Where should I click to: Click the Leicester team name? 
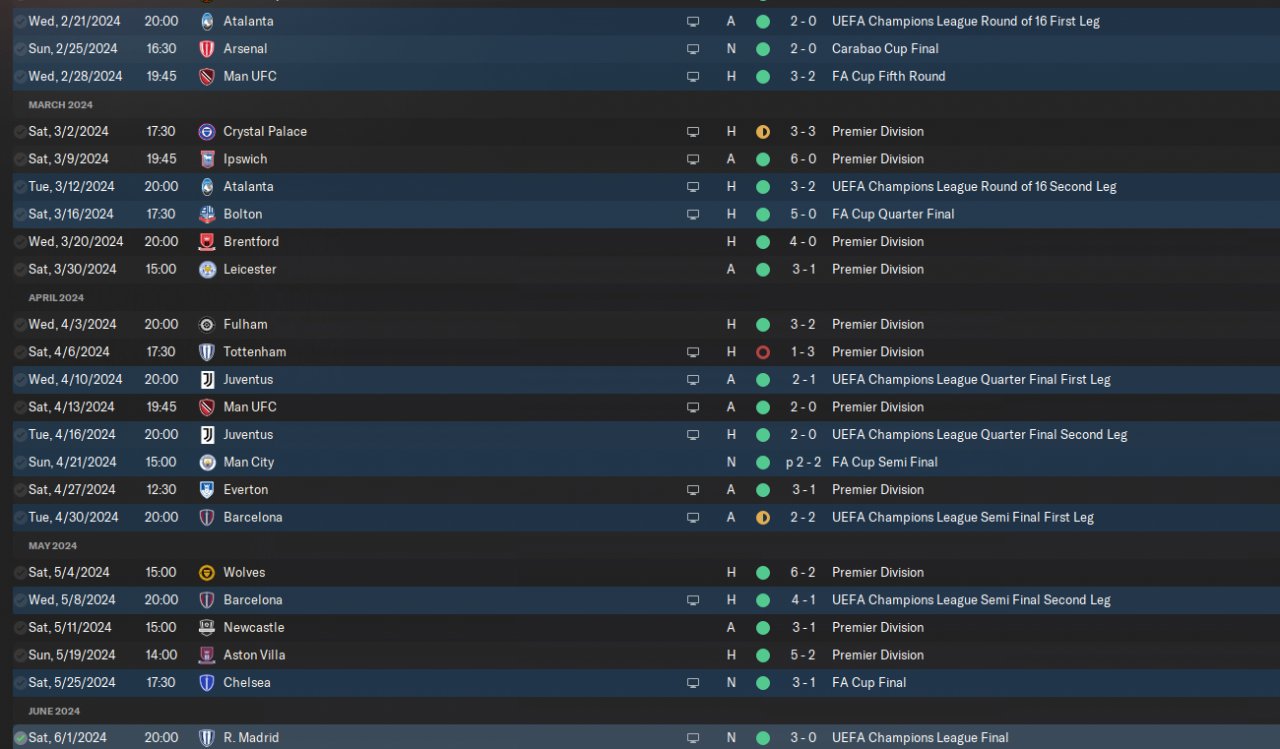(250, 269)
